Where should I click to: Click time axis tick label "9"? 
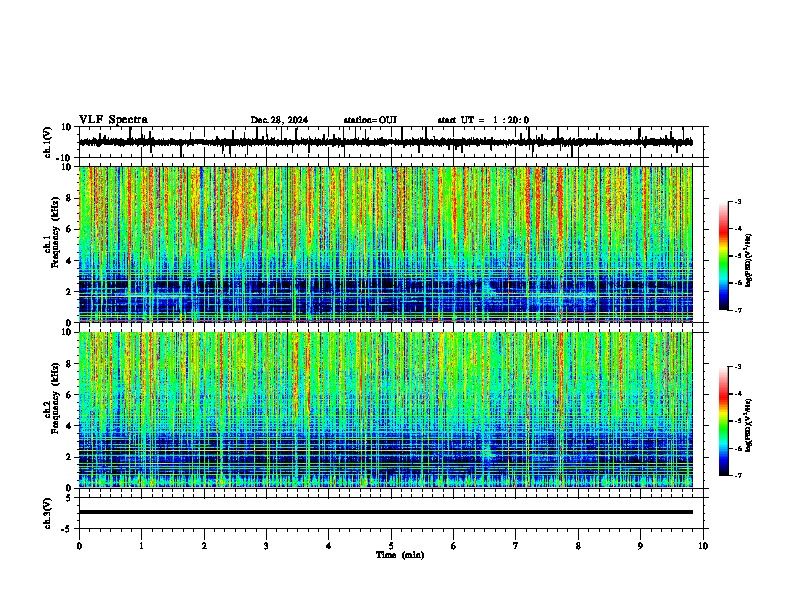640,546
